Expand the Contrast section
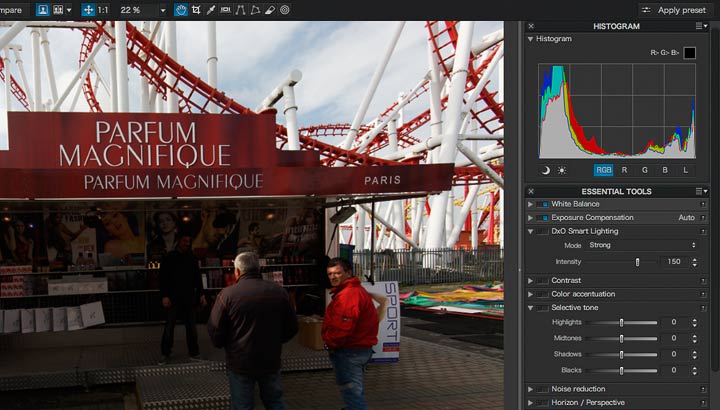The width and height of the screenshot is (720, 410). [x=530, y=281]
